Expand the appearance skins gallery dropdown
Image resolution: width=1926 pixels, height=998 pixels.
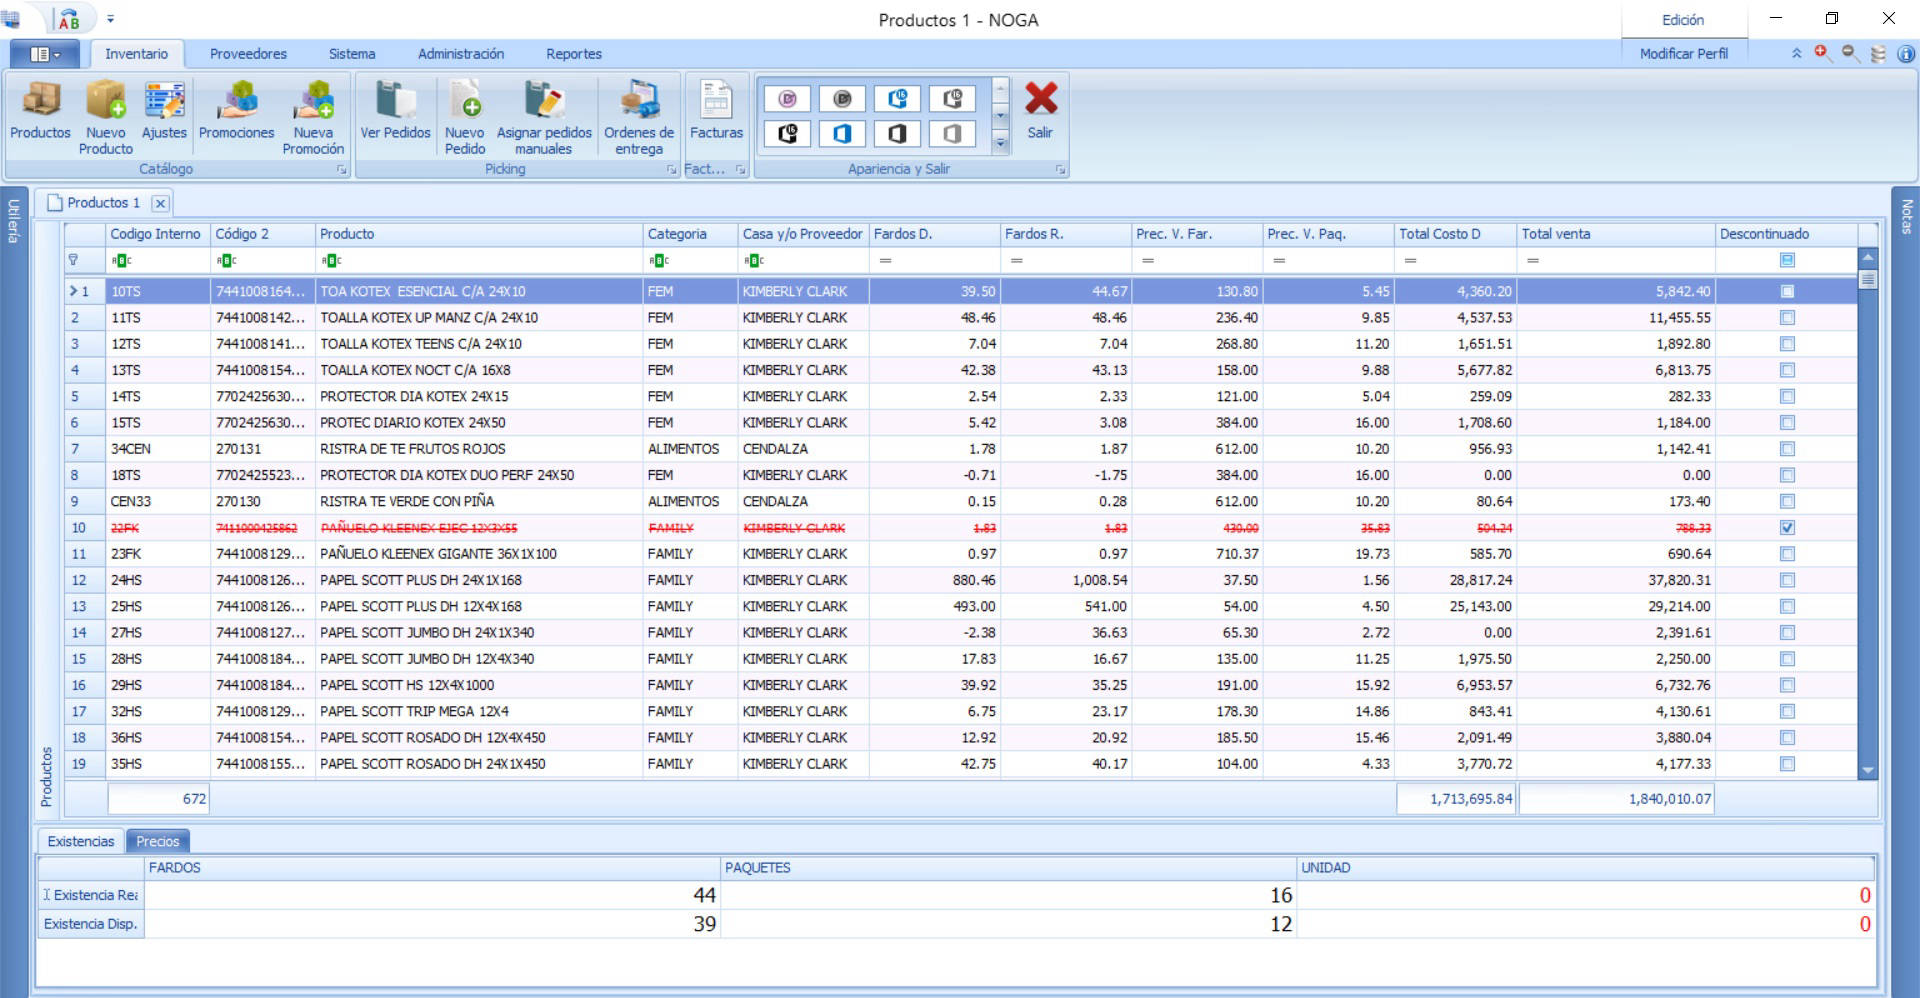pos(1000,144)
